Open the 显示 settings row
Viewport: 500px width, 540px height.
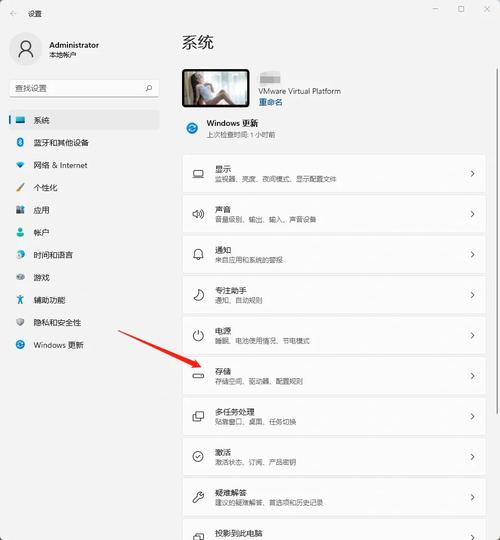click(334, 174)
